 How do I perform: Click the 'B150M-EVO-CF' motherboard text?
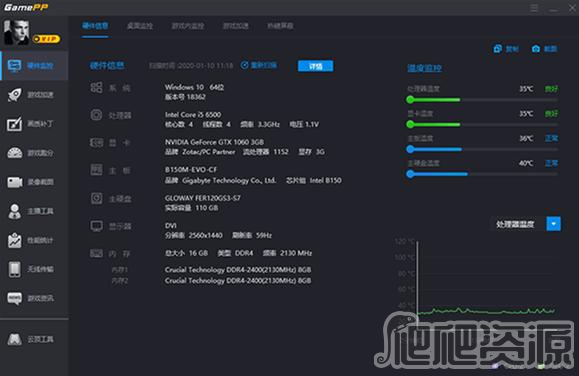point(191,170)
